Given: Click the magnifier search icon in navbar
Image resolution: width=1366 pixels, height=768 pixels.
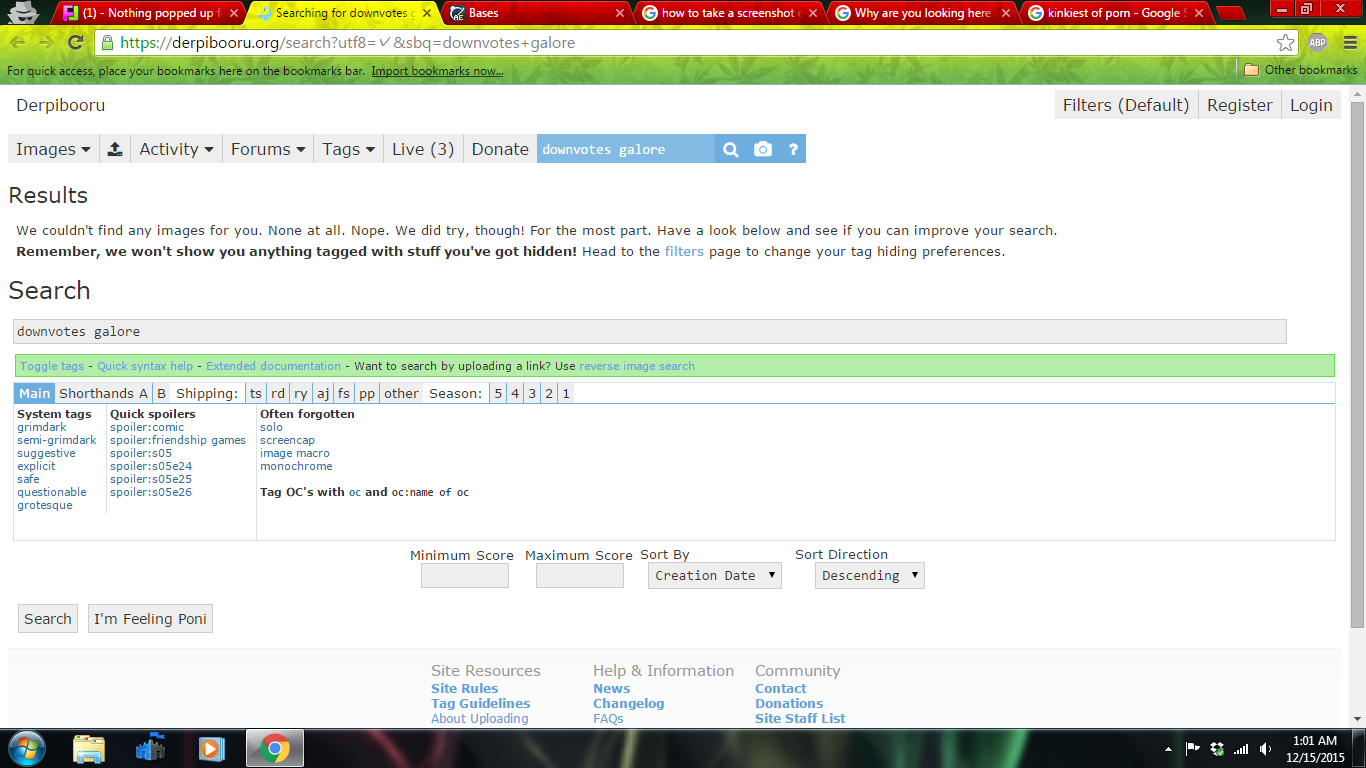Looking at the screenshot, I should [x=731, y=149].
